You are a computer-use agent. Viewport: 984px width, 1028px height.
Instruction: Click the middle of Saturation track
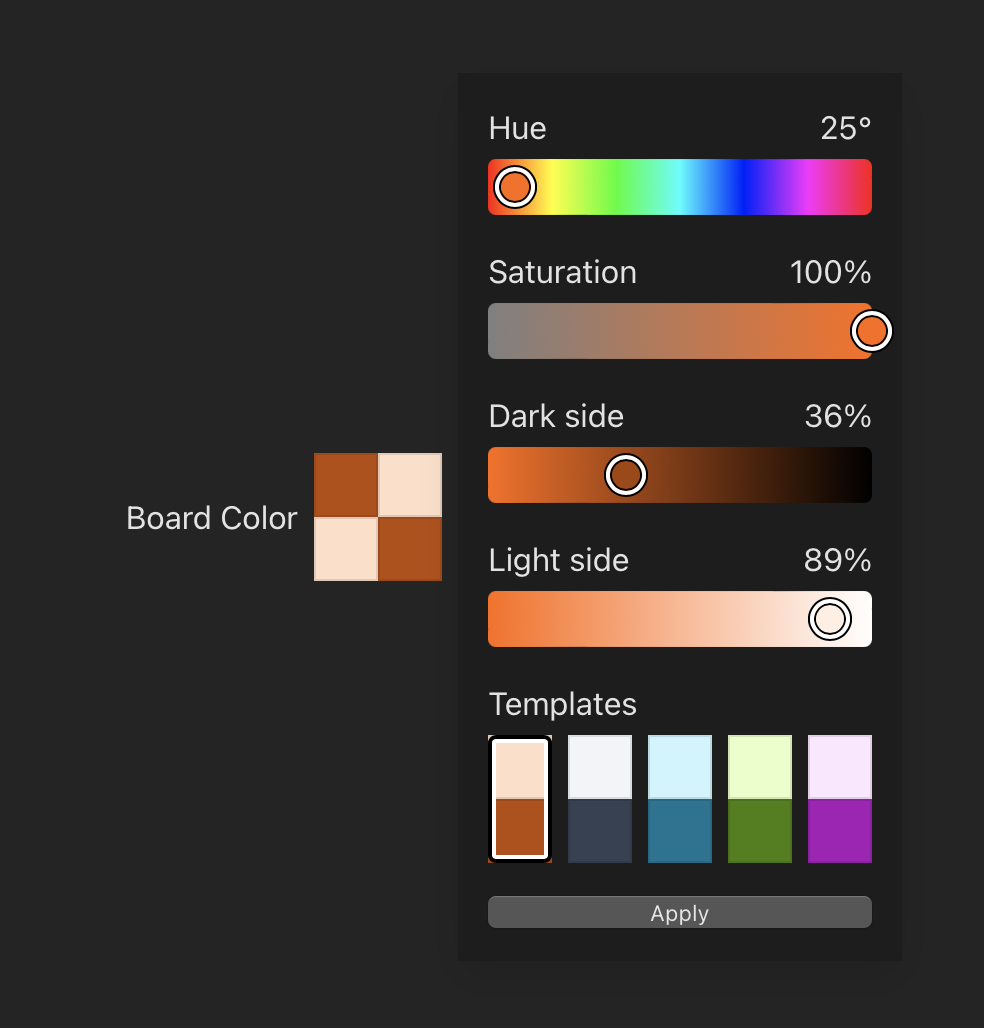(x=680, y=331)
